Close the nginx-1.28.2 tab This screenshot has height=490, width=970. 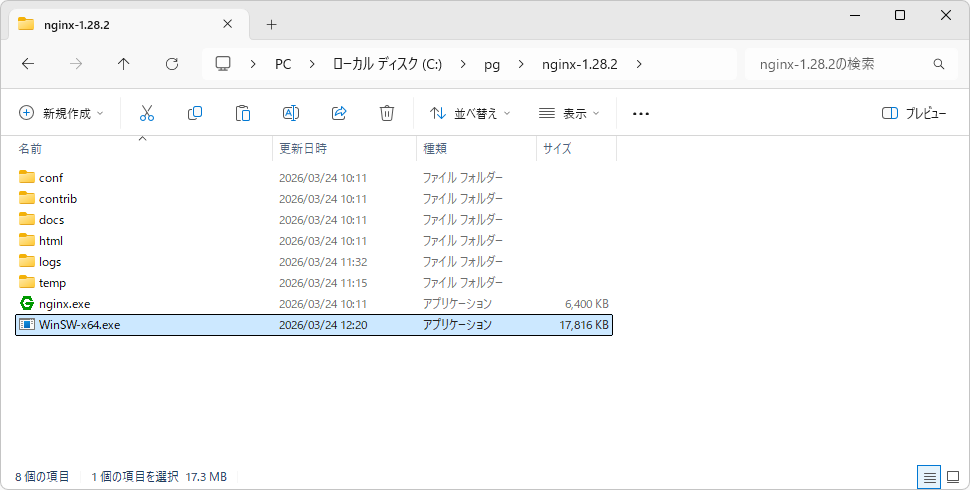[227, 24]
